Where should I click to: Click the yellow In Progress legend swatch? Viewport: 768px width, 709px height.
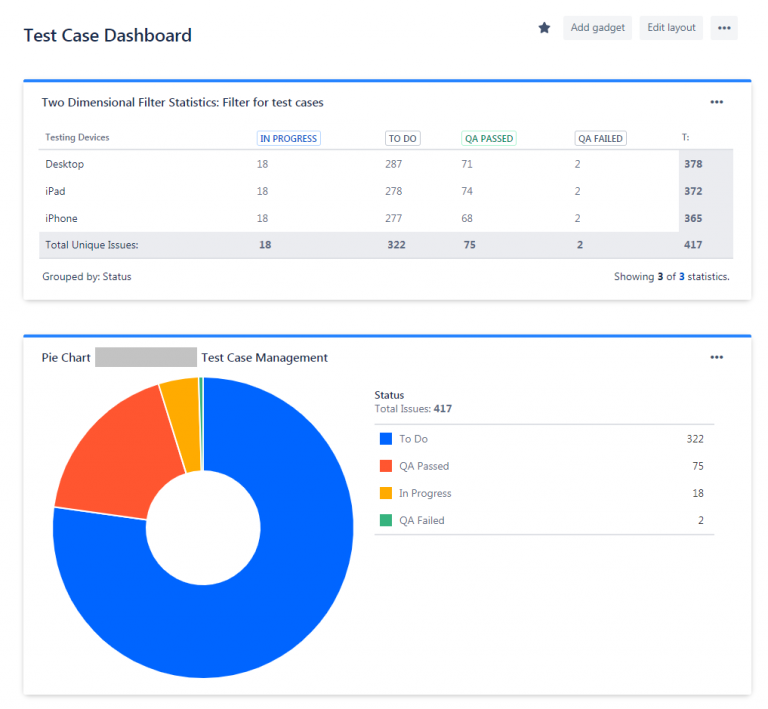386,493
